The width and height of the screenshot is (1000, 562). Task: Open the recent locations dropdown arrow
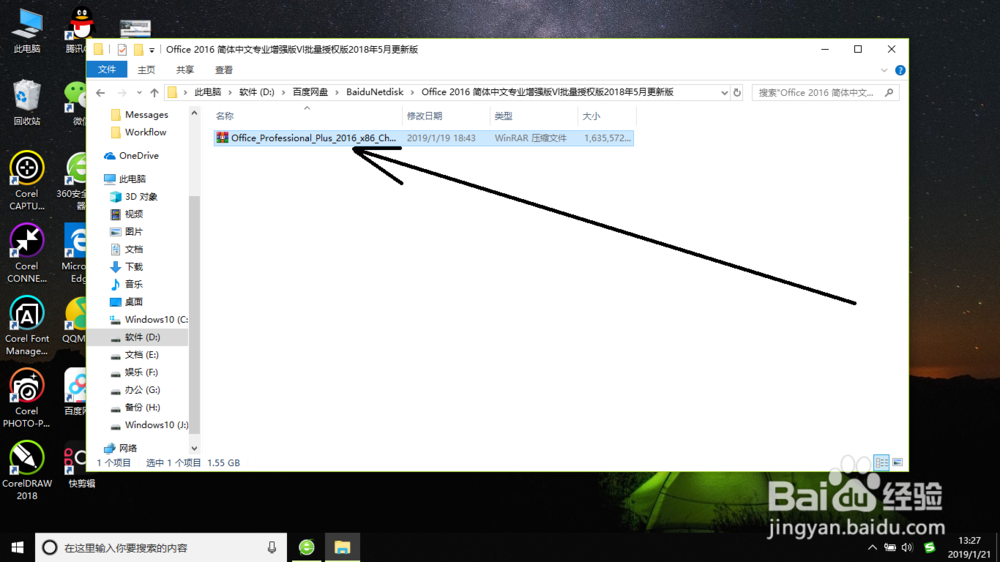pos(139,92)
